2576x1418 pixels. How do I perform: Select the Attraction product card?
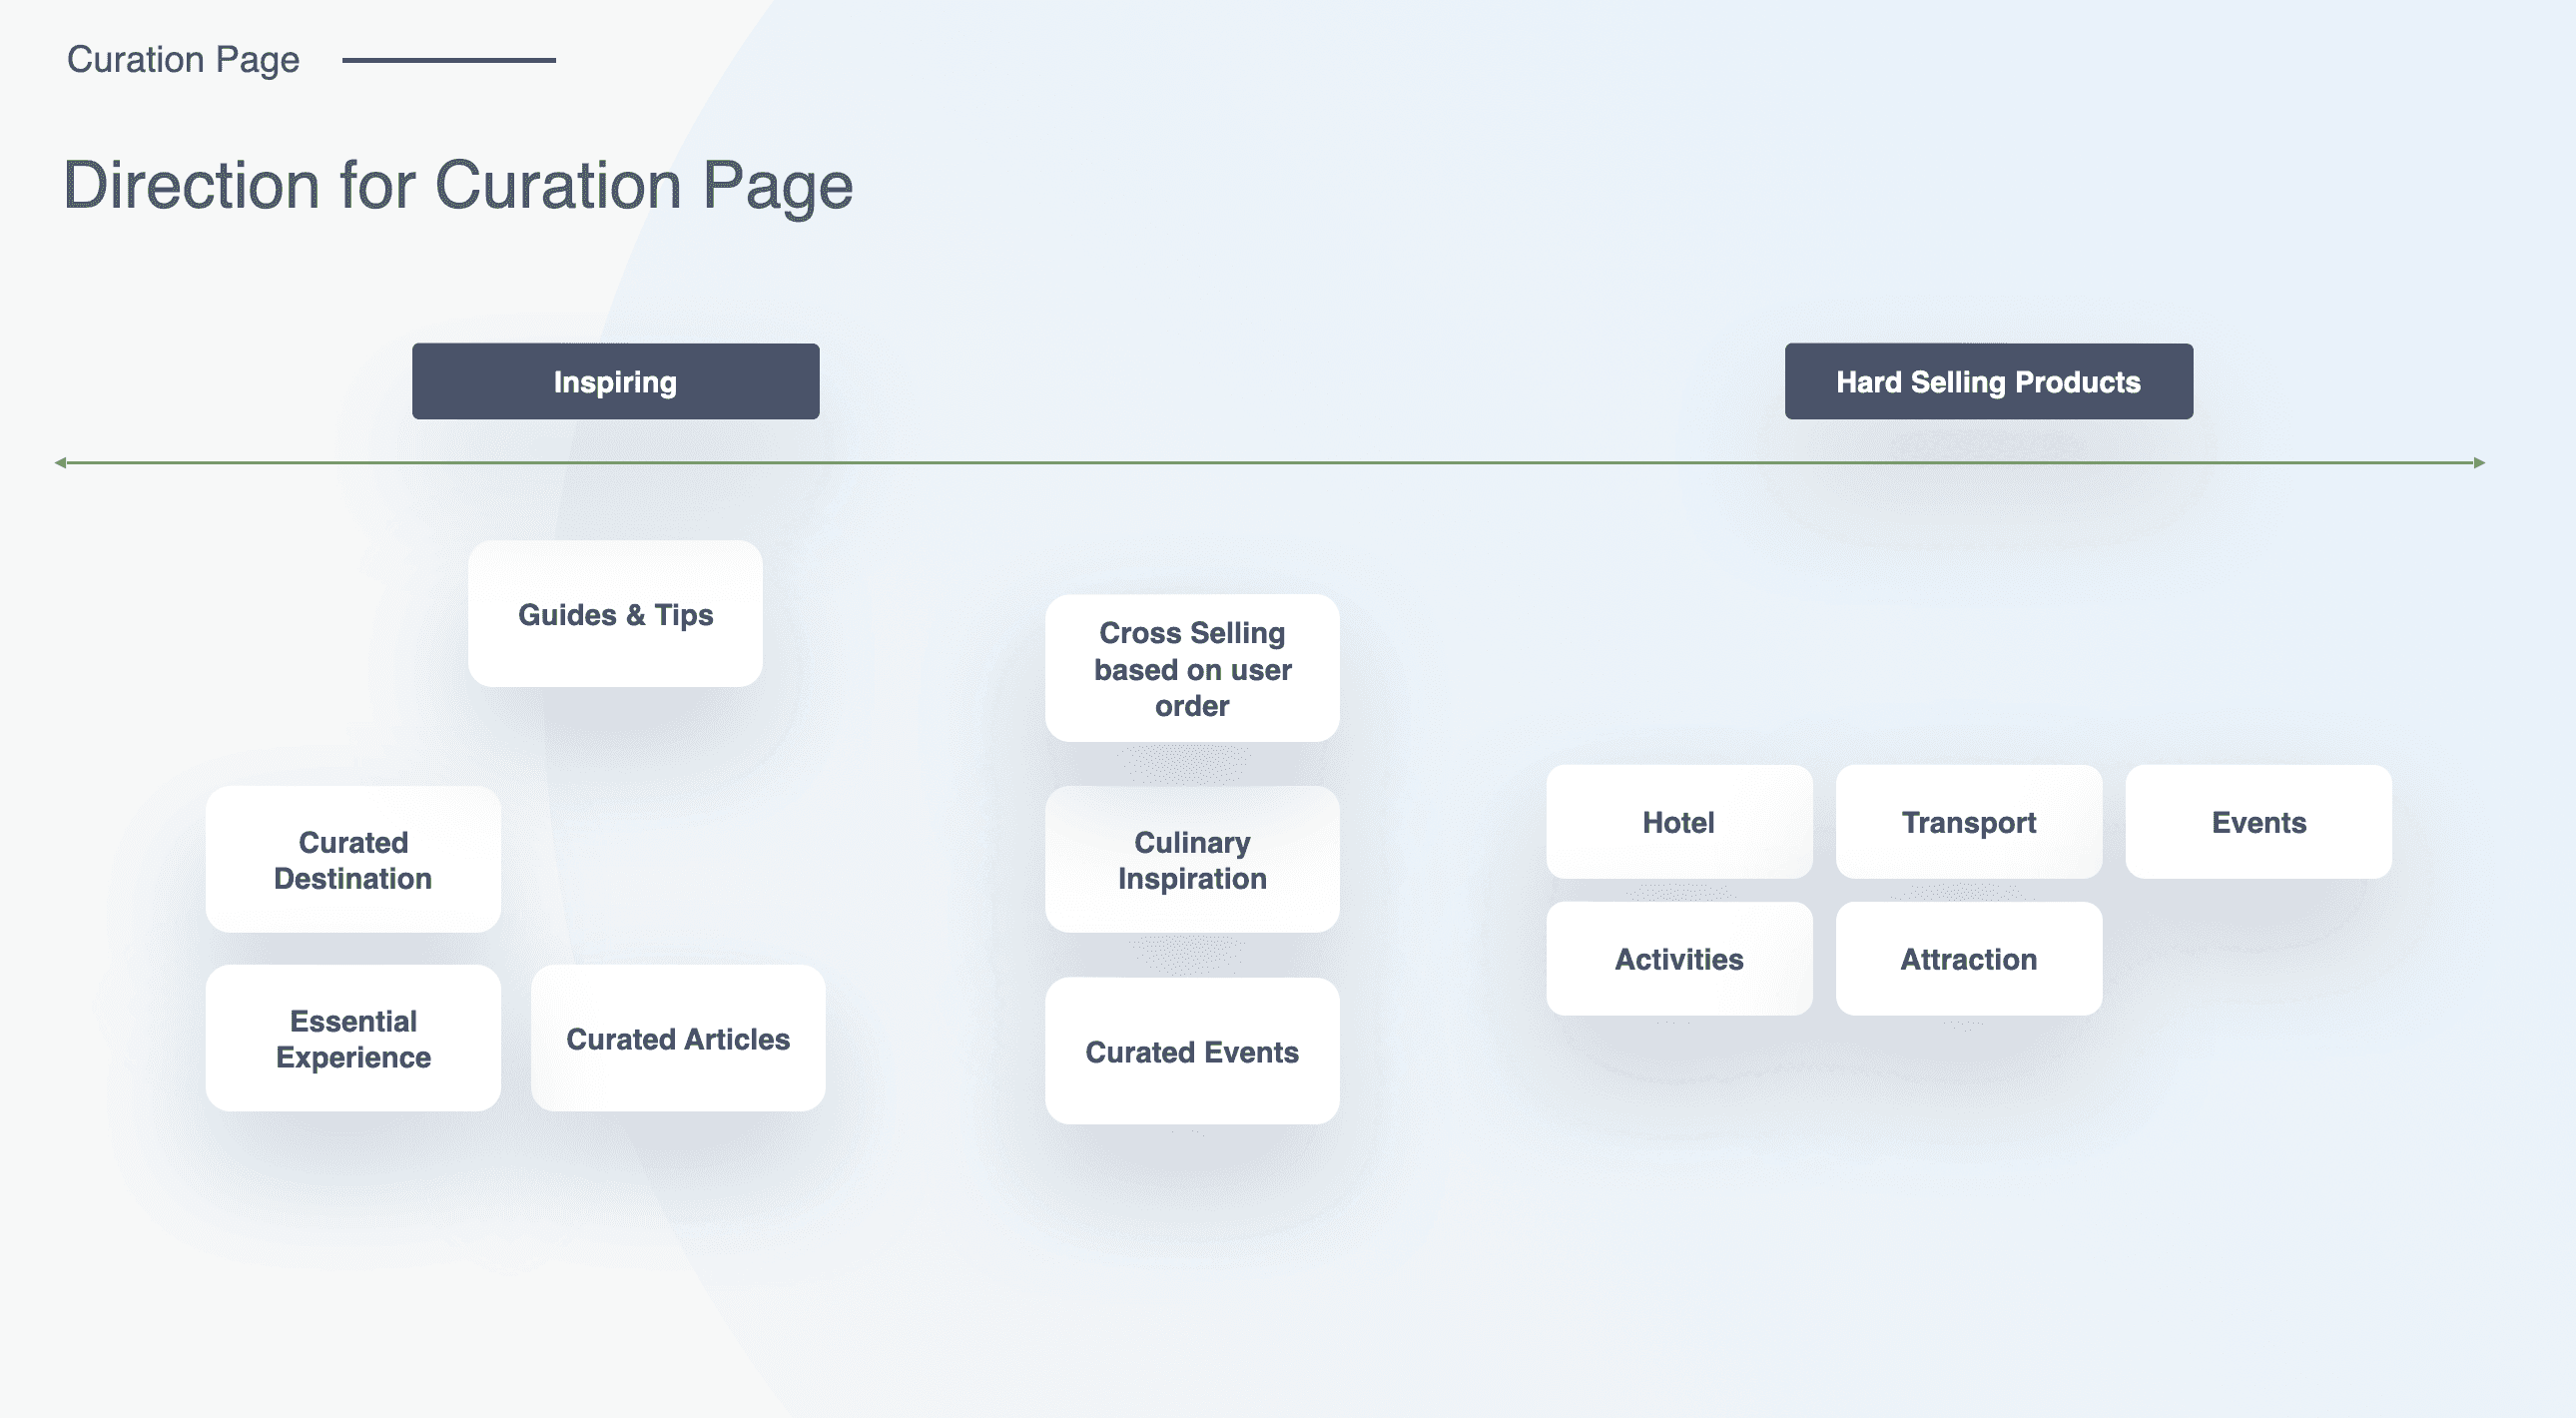[1968, 959]
